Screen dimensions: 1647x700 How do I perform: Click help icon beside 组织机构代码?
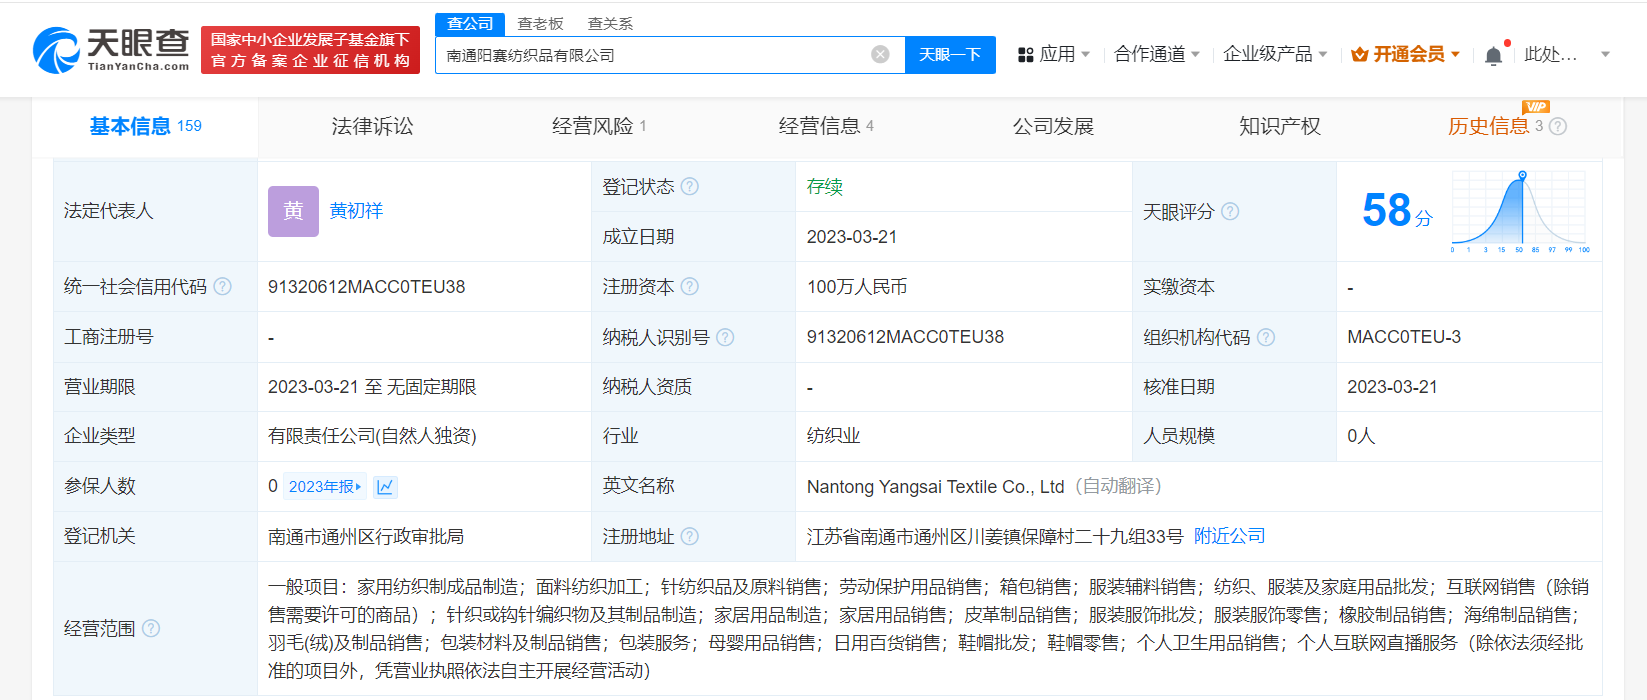1266,337
